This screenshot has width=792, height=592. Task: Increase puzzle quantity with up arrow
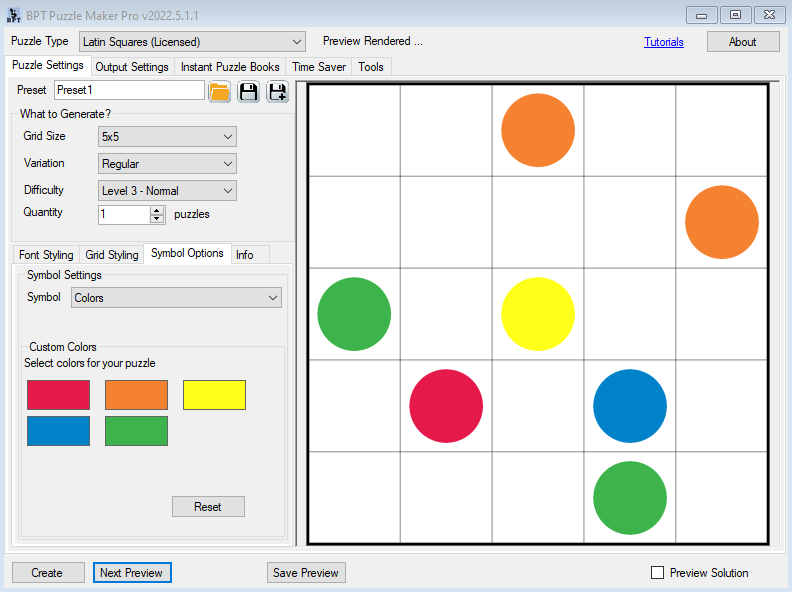[156, 210]
